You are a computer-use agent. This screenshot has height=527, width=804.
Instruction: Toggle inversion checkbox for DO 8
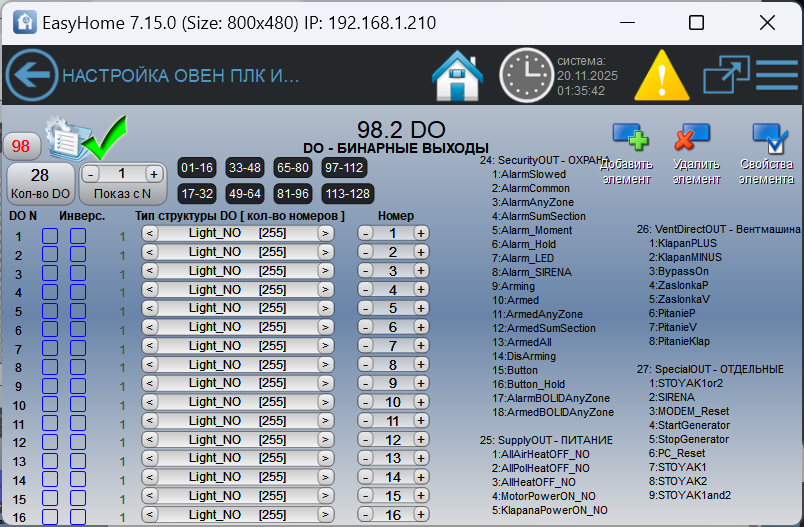click(x=78, y=368)
